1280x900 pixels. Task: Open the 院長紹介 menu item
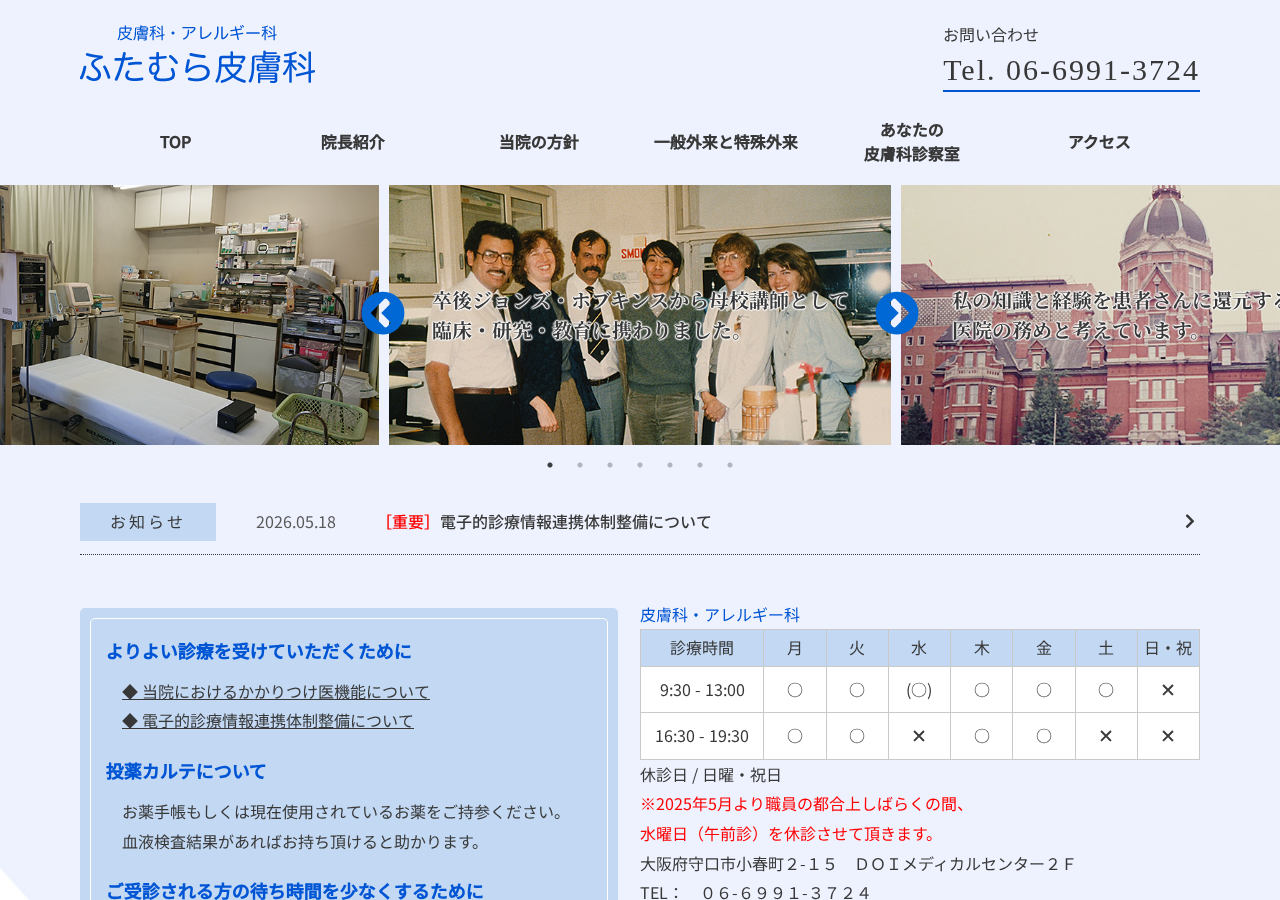(x=353, y=142)
